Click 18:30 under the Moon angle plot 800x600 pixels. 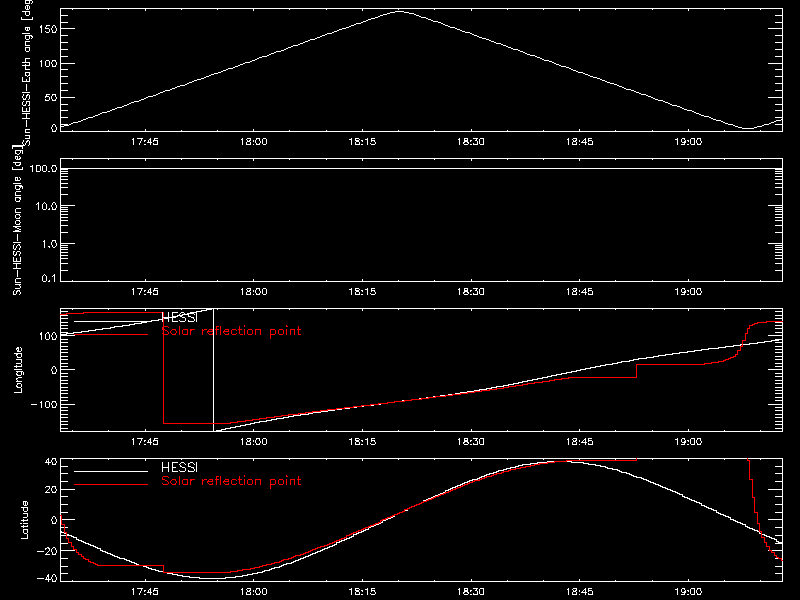pyautogui.click(x=471, y=292)
